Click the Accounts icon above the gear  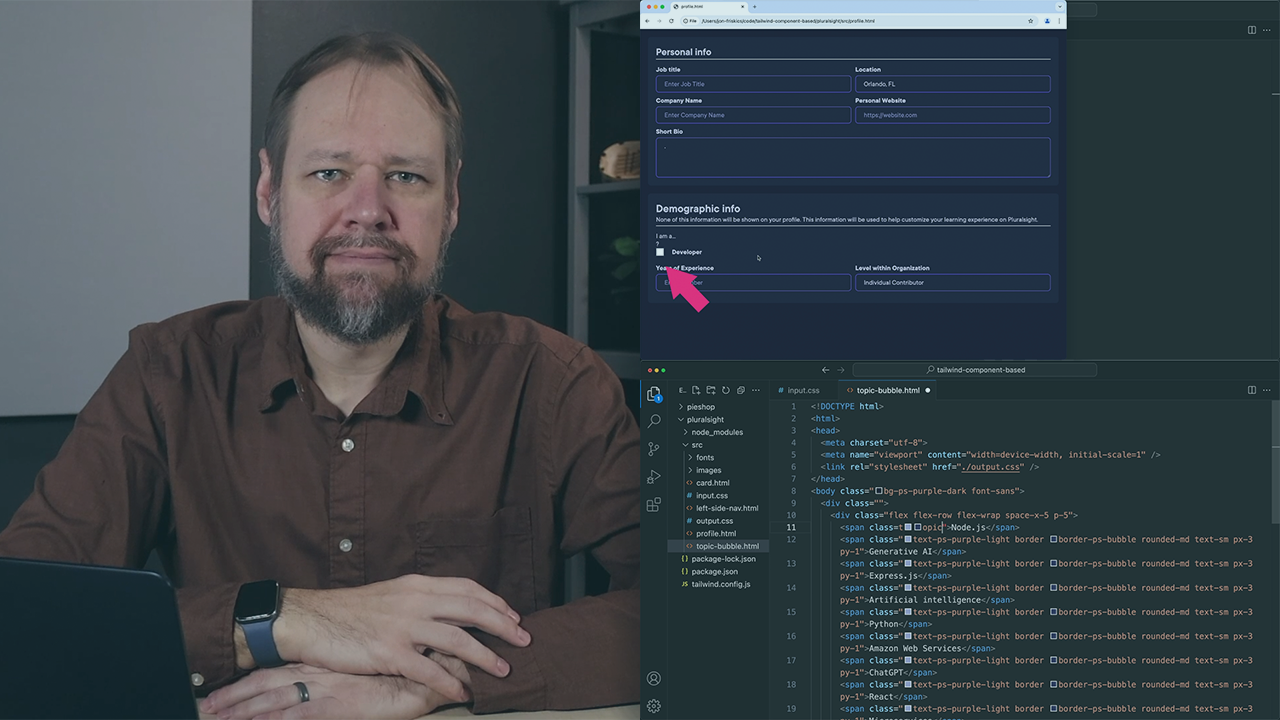click(653, 678)
